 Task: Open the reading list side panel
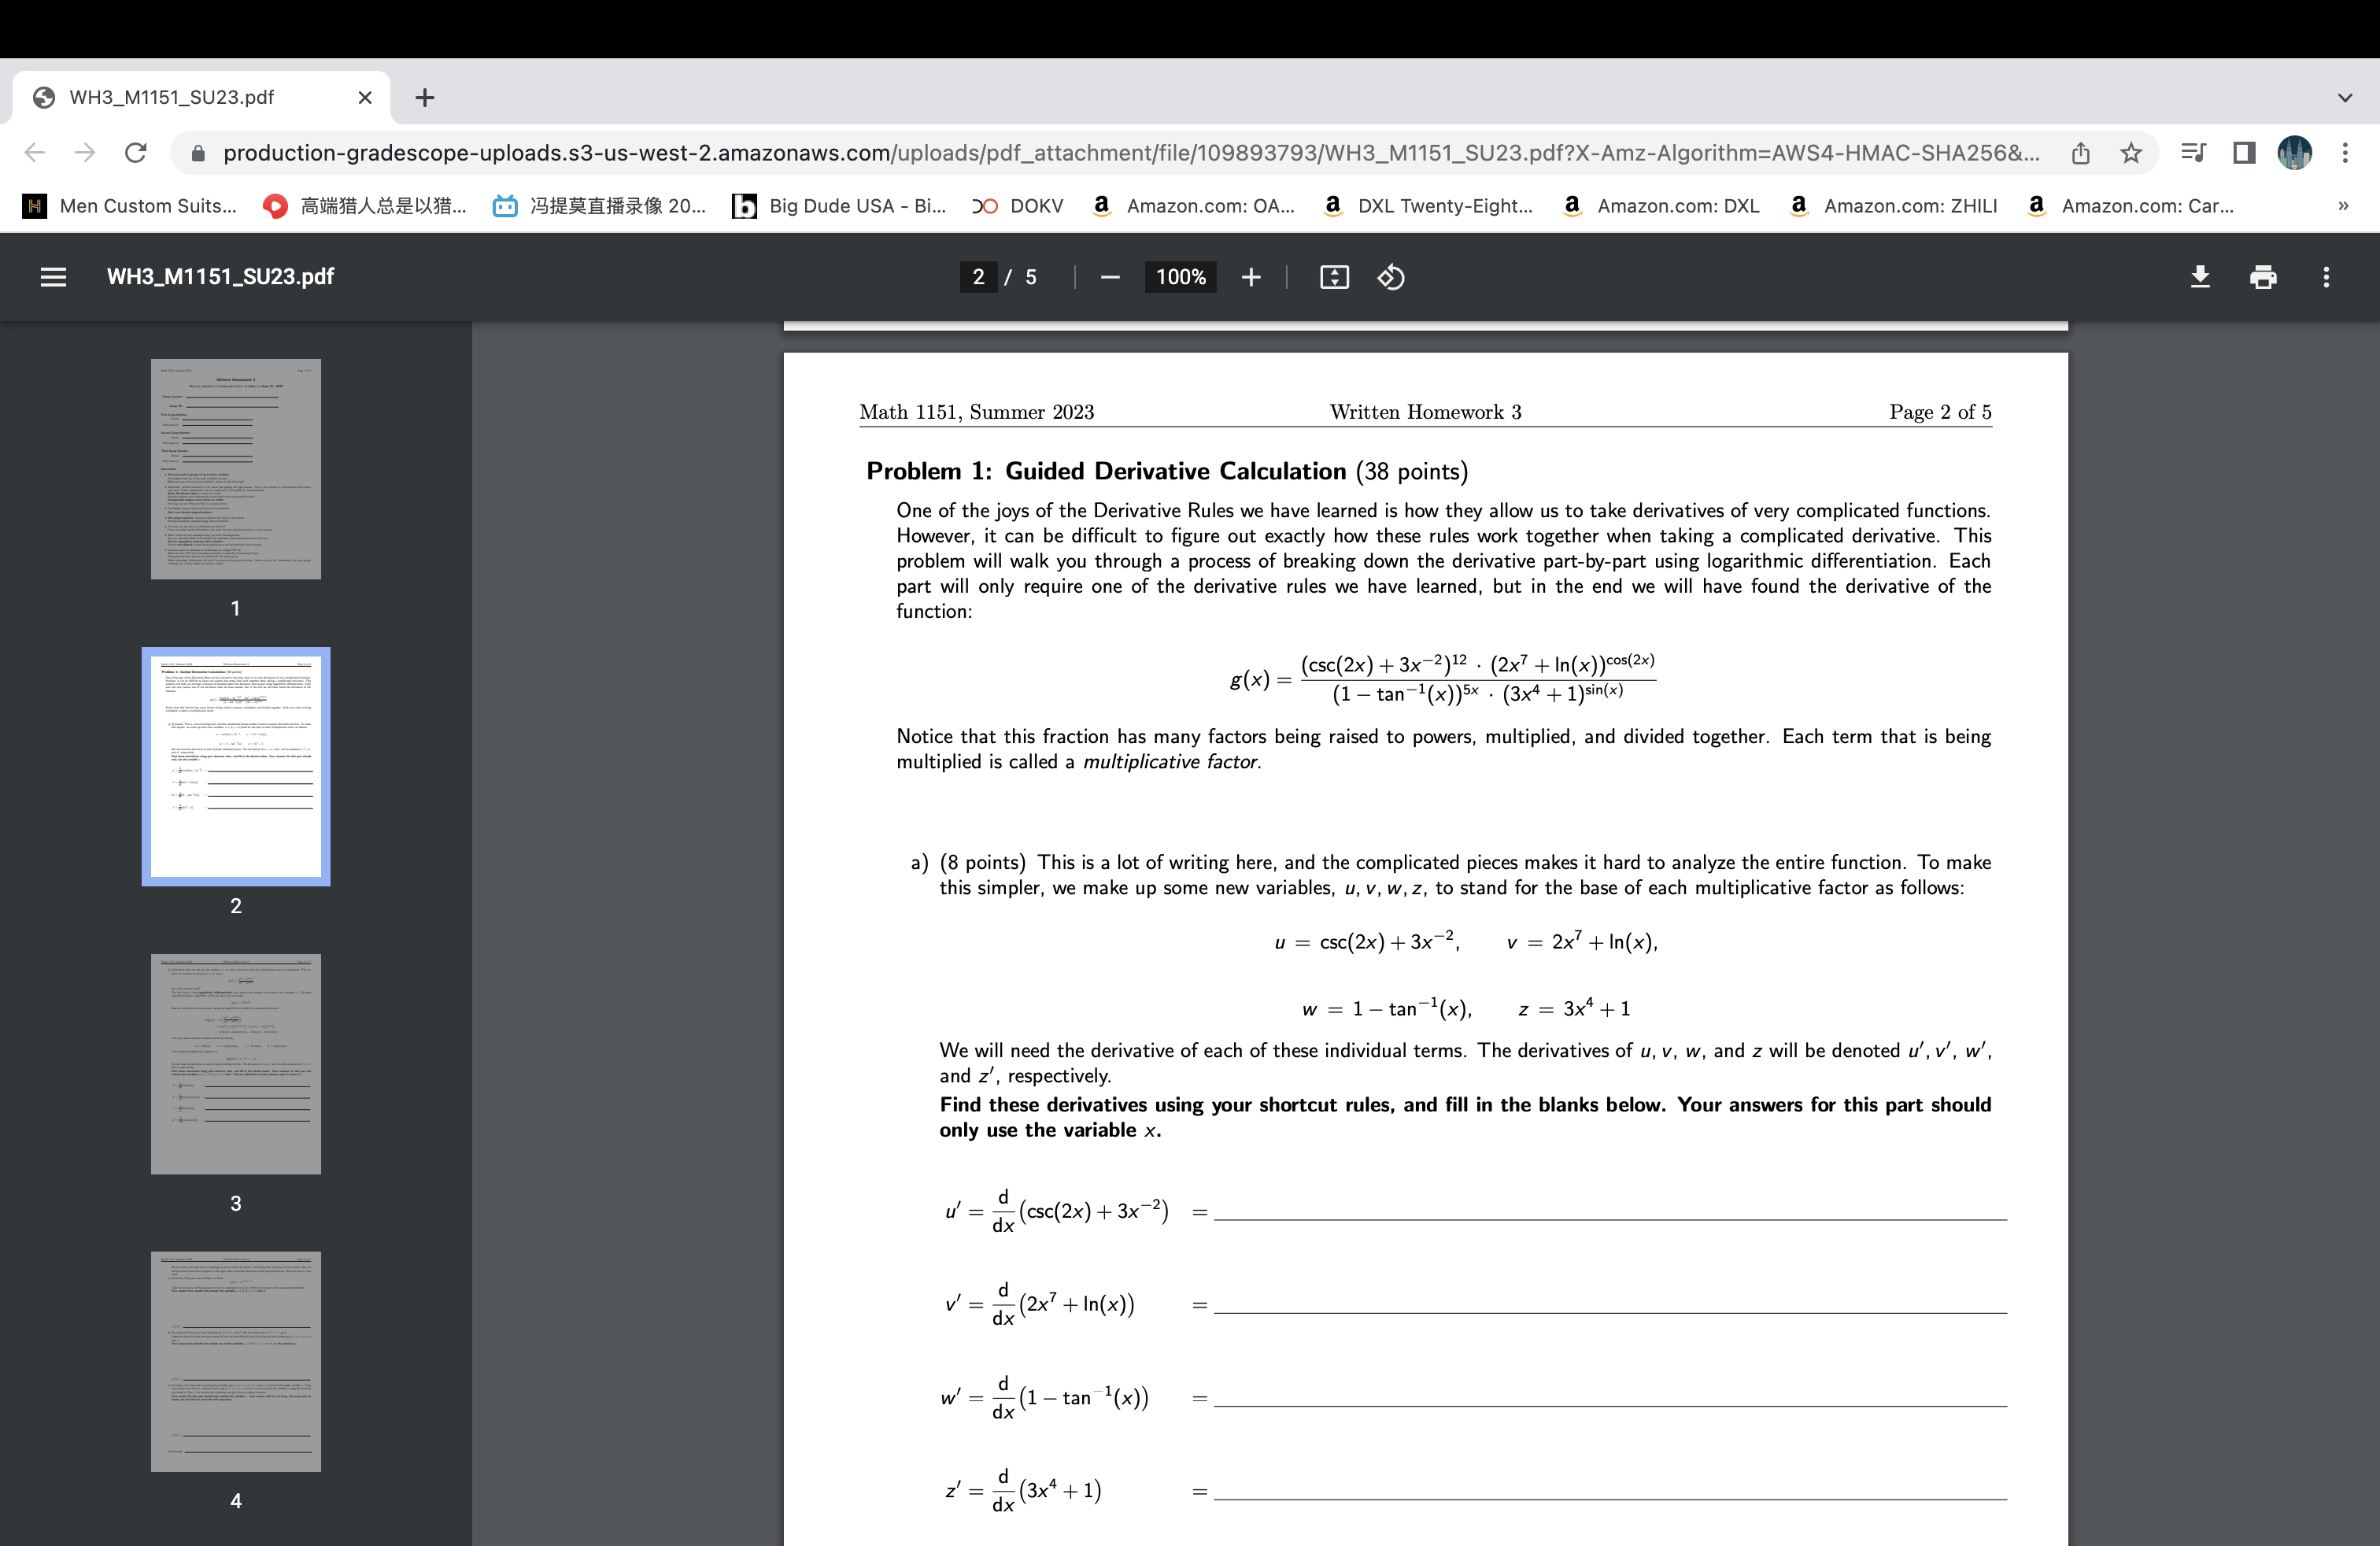[x=2193, y=152]
